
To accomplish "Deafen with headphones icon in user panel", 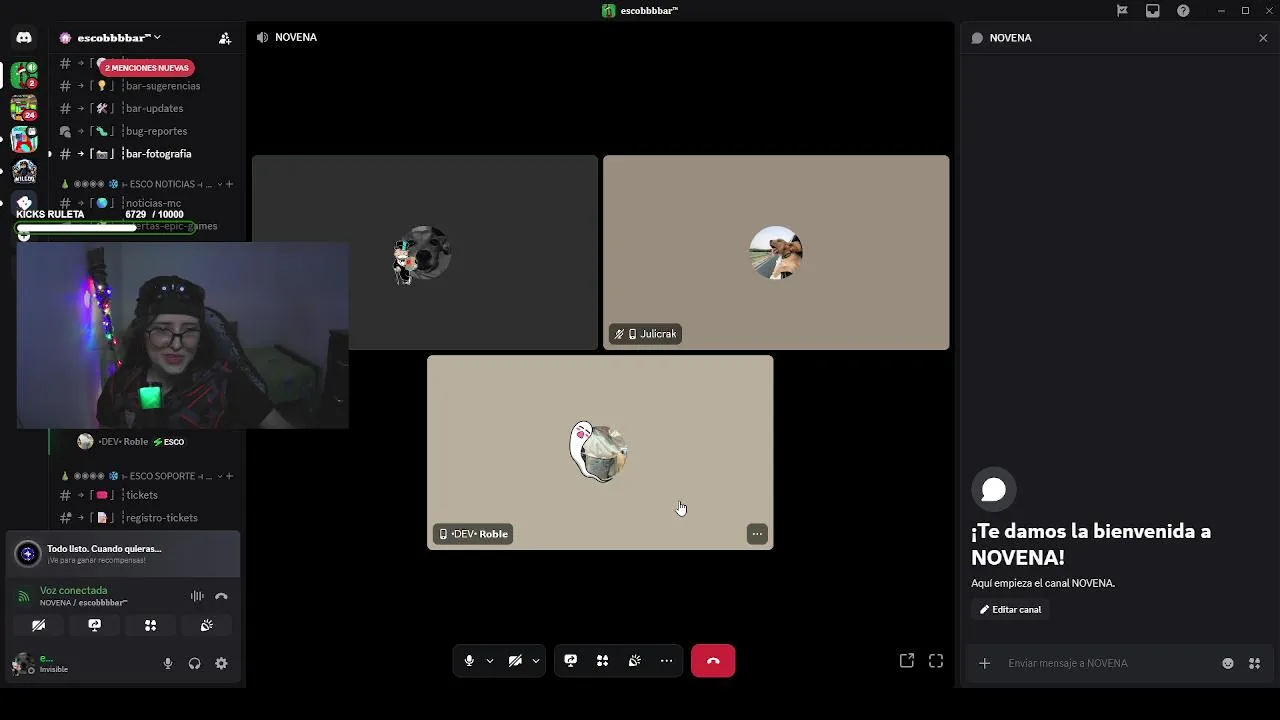I will click(x=195, y=664).
